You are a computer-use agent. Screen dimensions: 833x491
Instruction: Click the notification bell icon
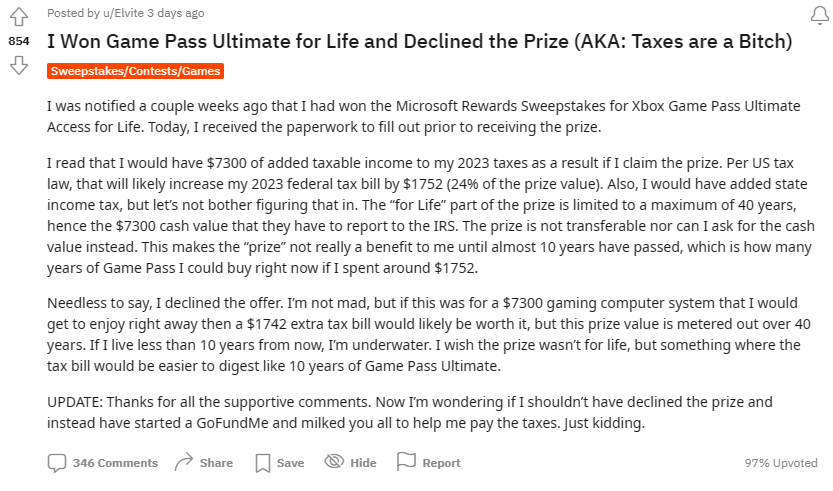click(x=817, y=14)
